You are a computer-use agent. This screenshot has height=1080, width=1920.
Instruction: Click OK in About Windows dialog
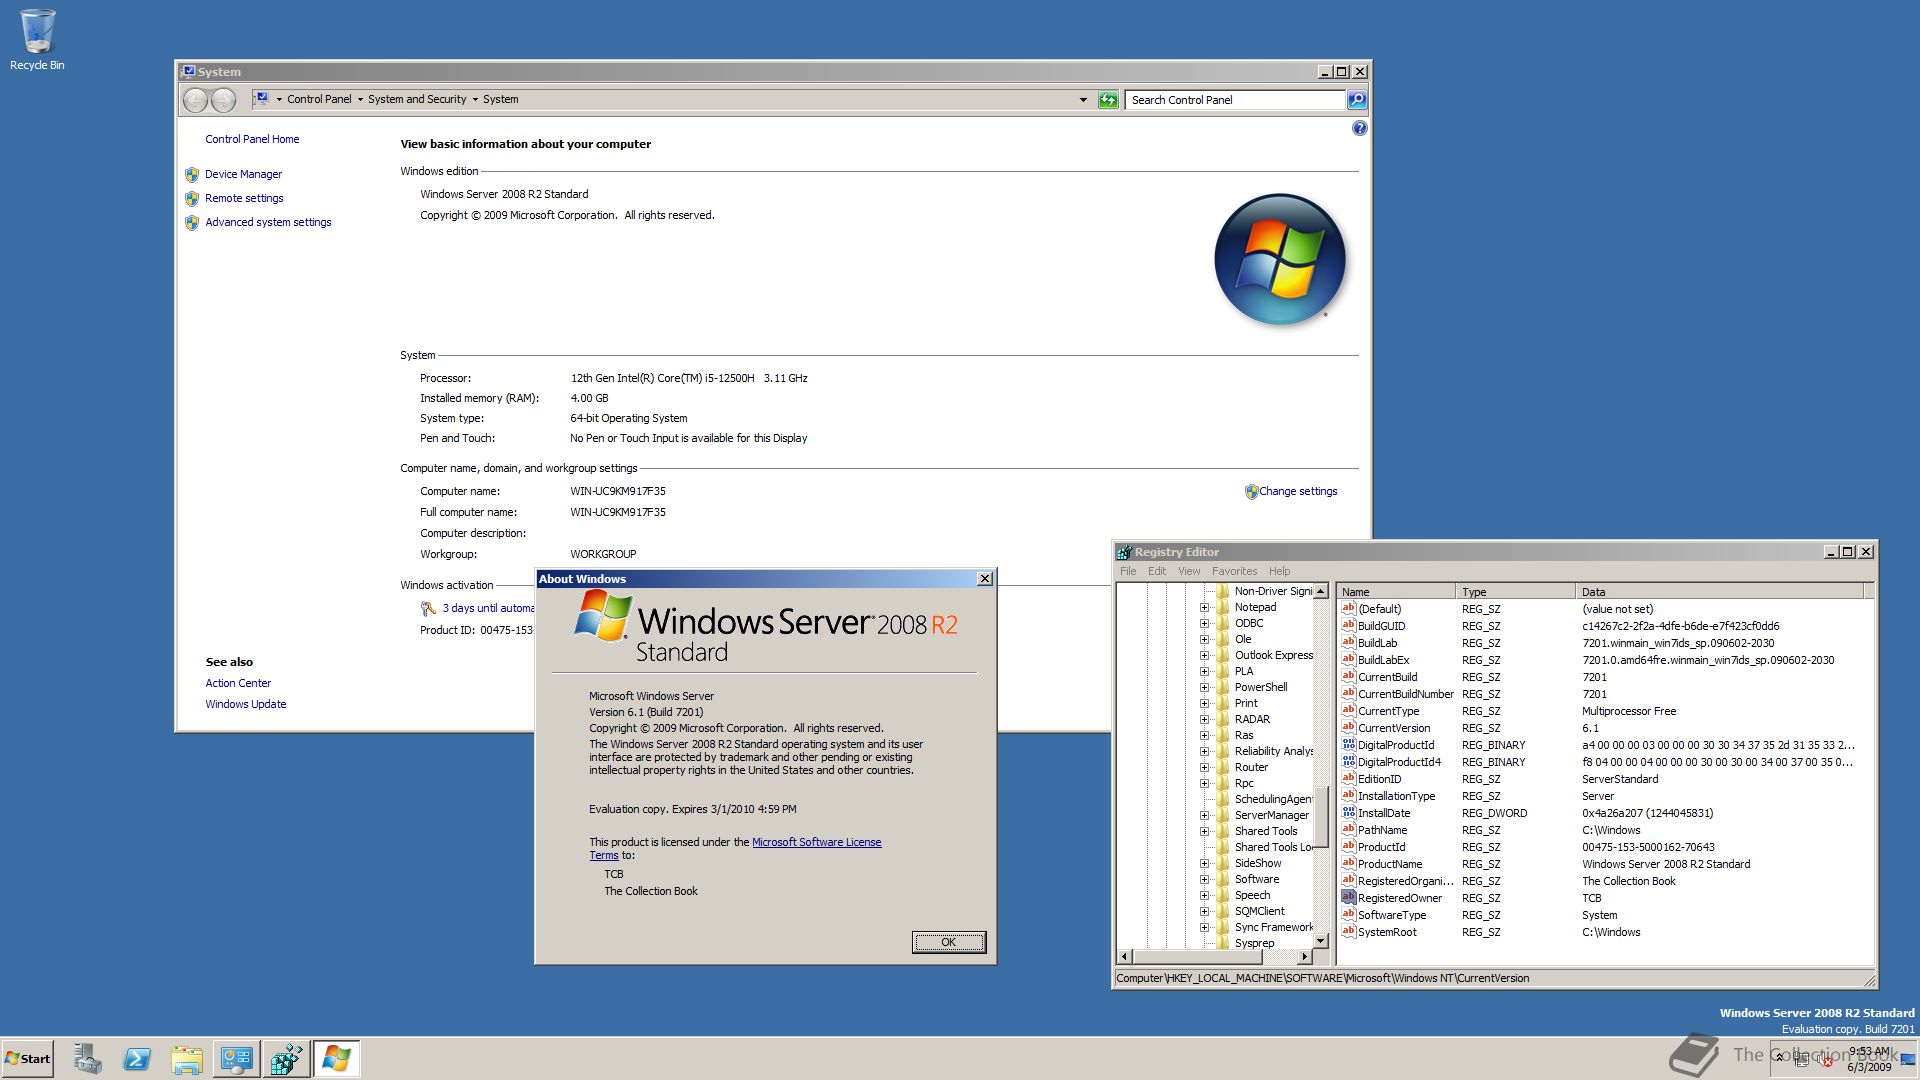(948, 942)
